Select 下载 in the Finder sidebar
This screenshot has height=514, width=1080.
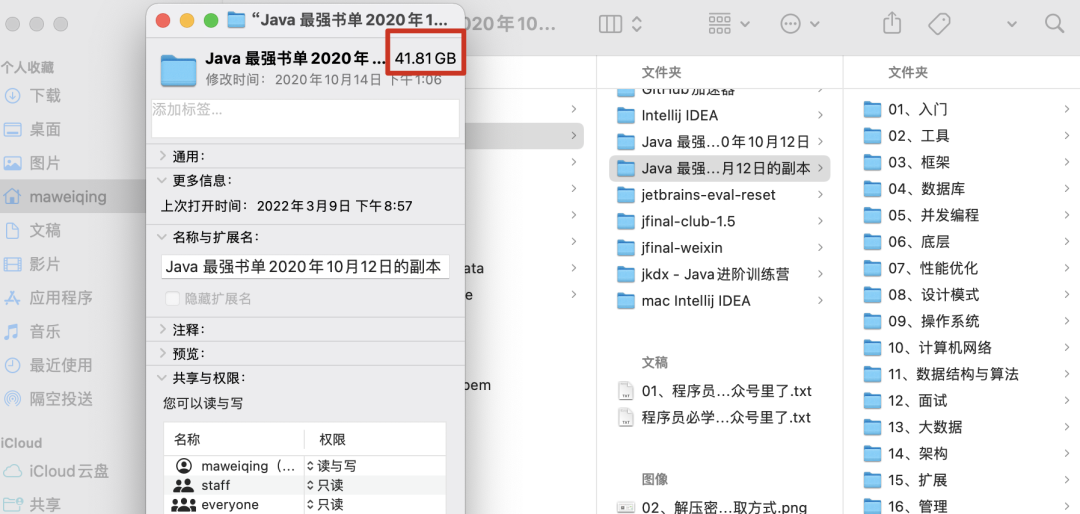tap(45, 96)
